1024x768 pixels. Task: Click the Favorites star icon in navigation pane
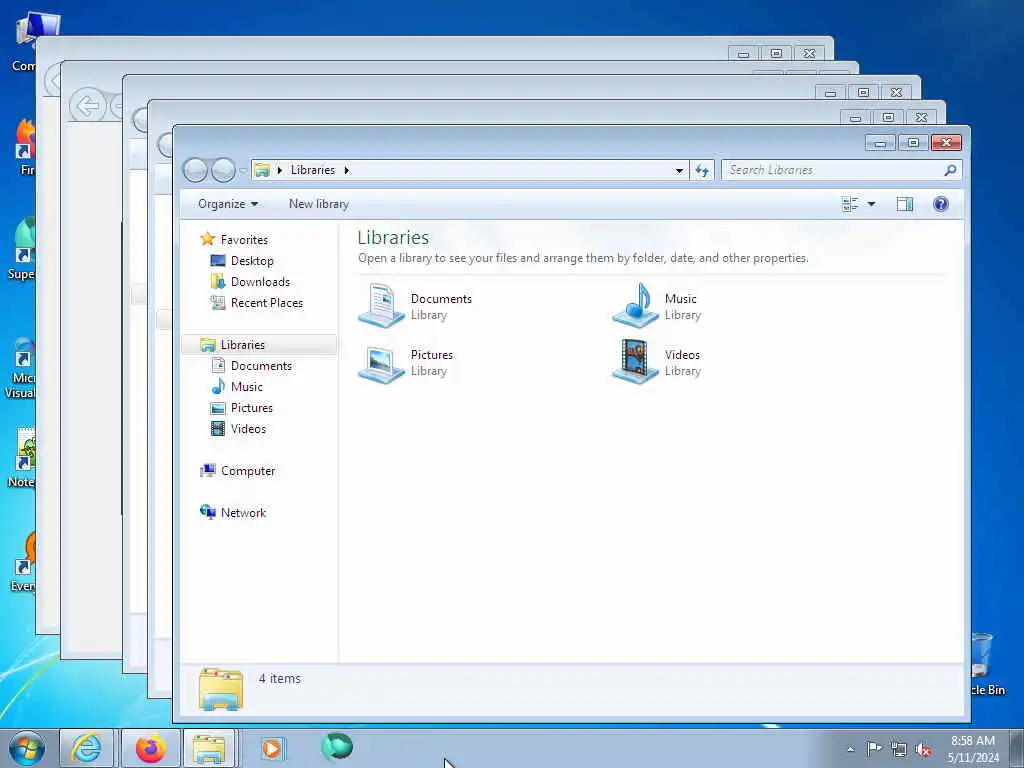click(x=208, y=239)
